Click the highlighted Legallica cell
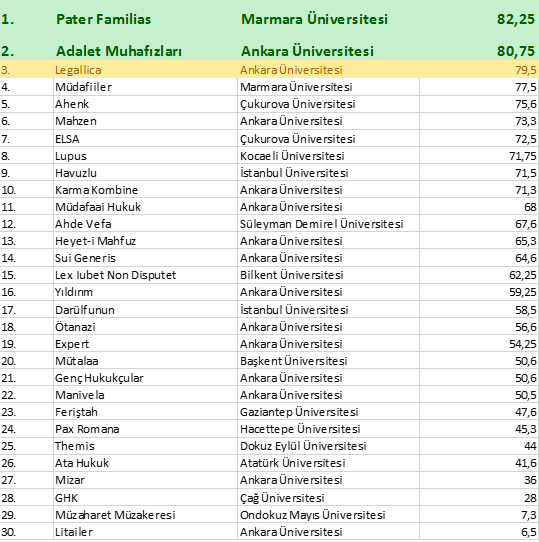 [146, 70]
